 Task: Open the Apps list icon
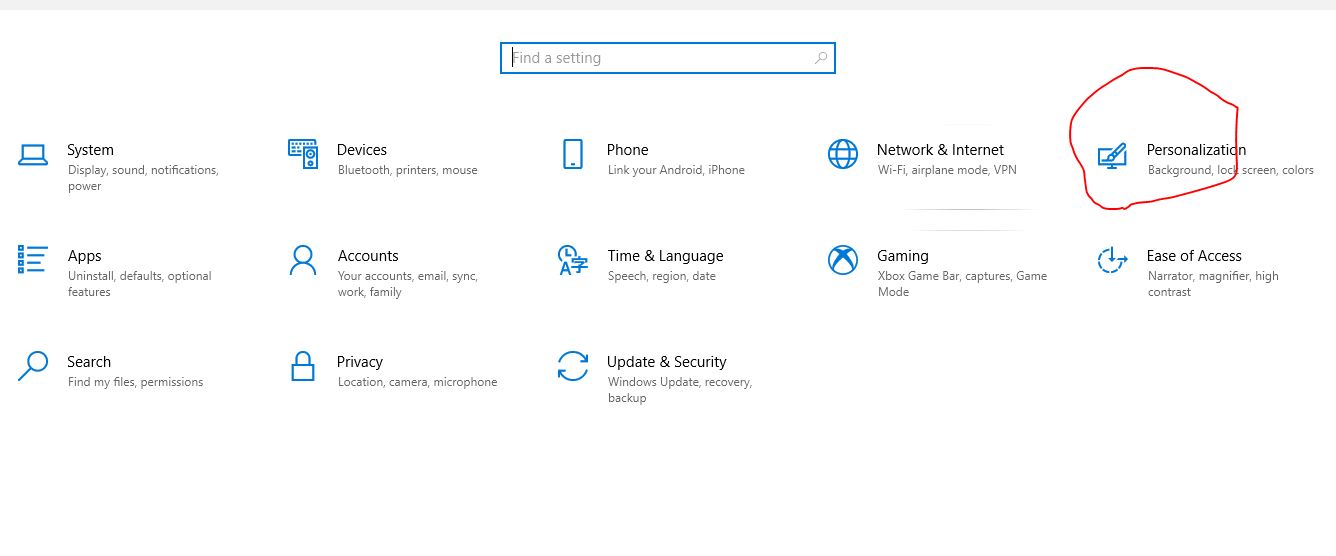33,260
